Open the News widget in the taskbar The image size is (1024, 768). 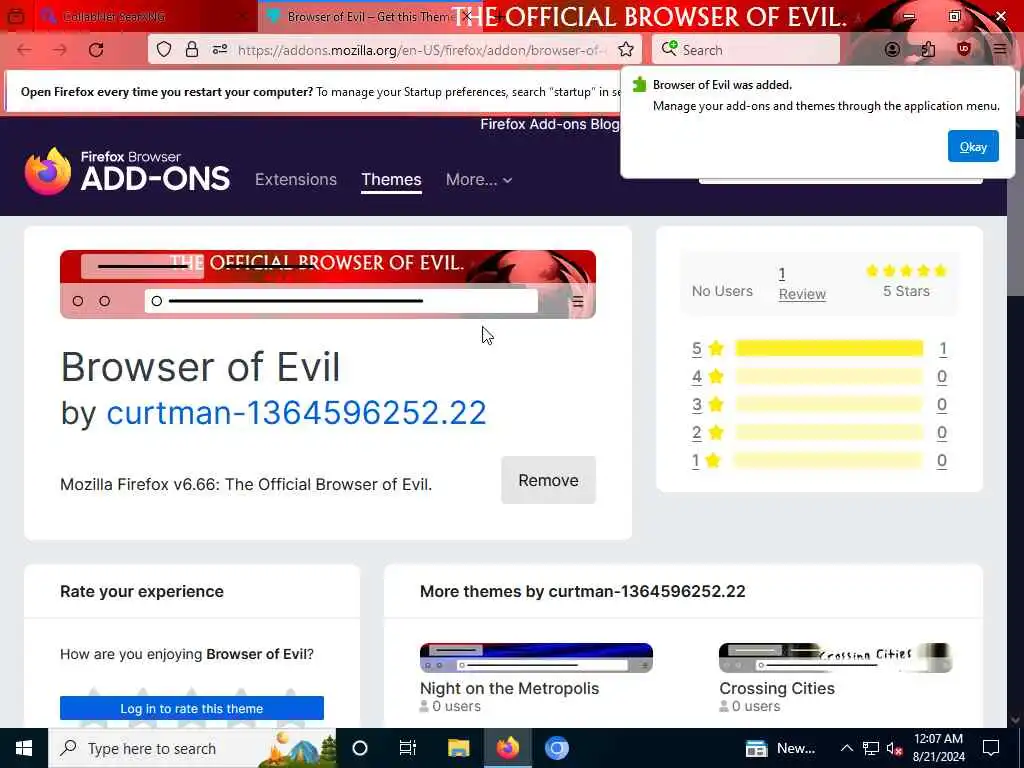[780, 748]
